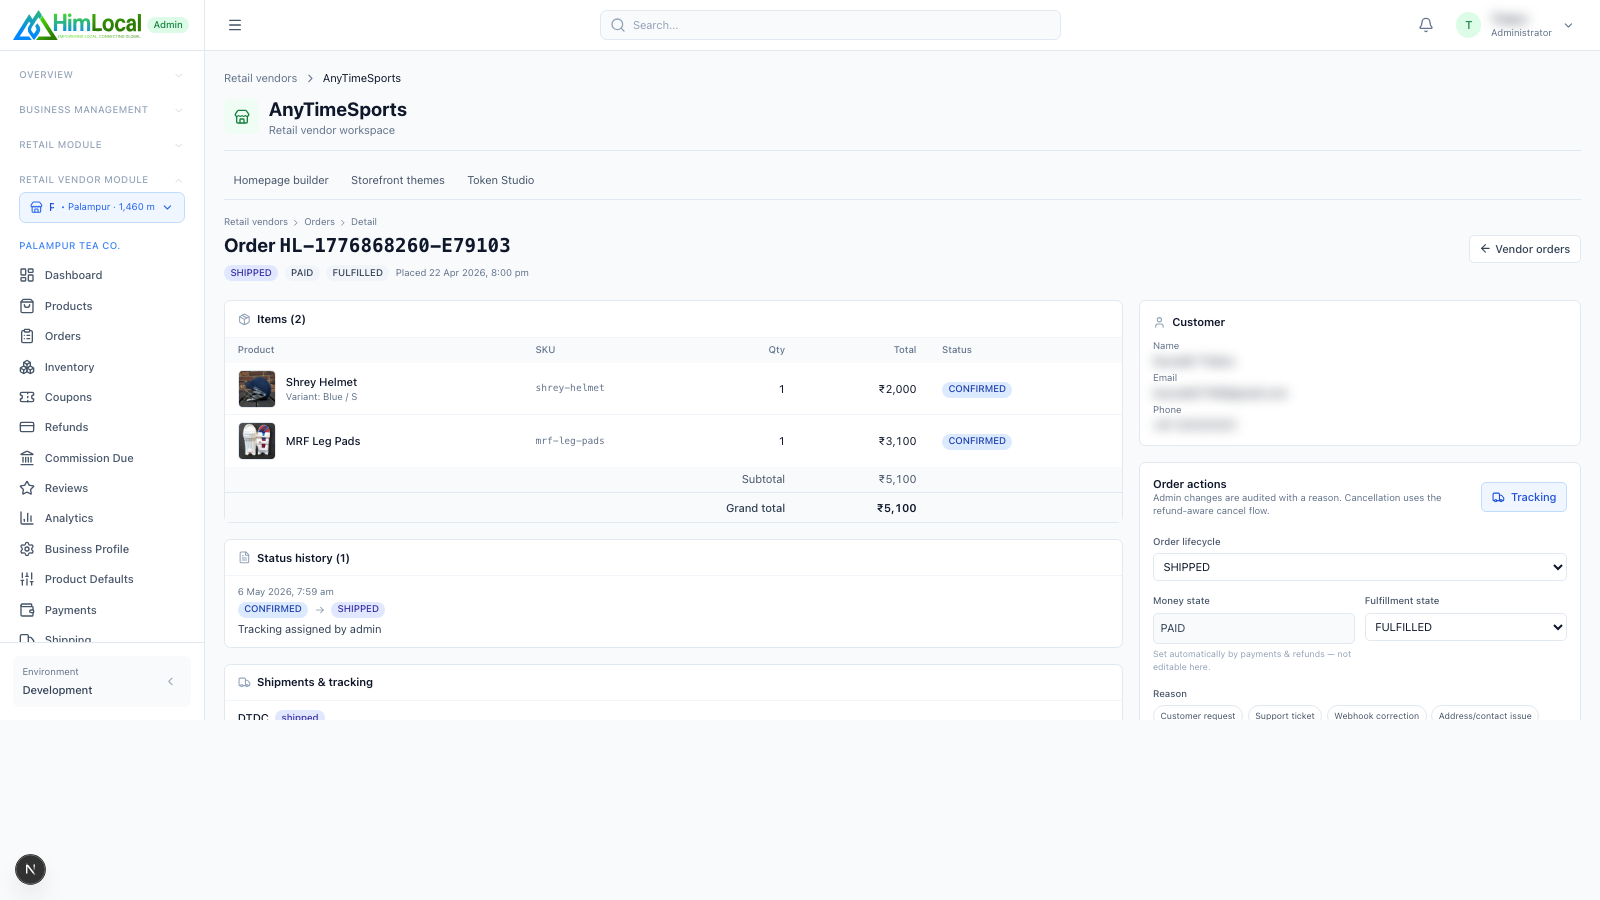Screen dimensions: 1600x900
Task: Collapse the Environment Development panel
Action: (x=170, y=681)
